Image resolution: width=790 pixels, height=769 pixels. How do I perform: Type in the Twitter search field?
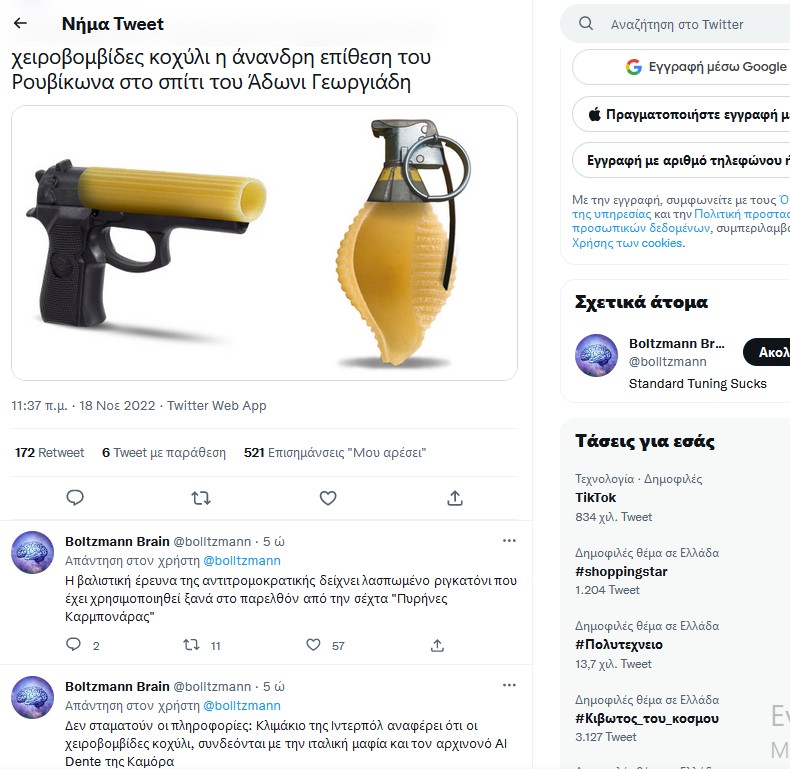(x=690, y=24)
